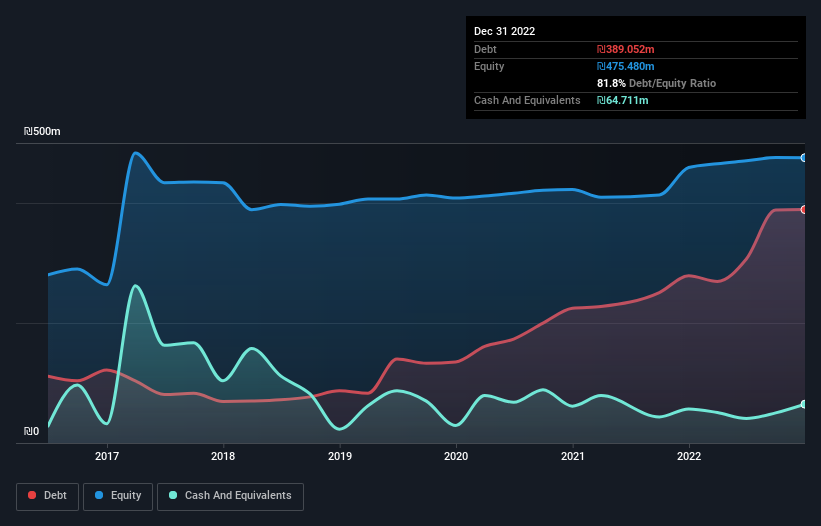Image resolution: width=821 pixels, height=526 pixels.
Task: Click the Dec 31 2022 tooltip date
Action: coord(504,31)
